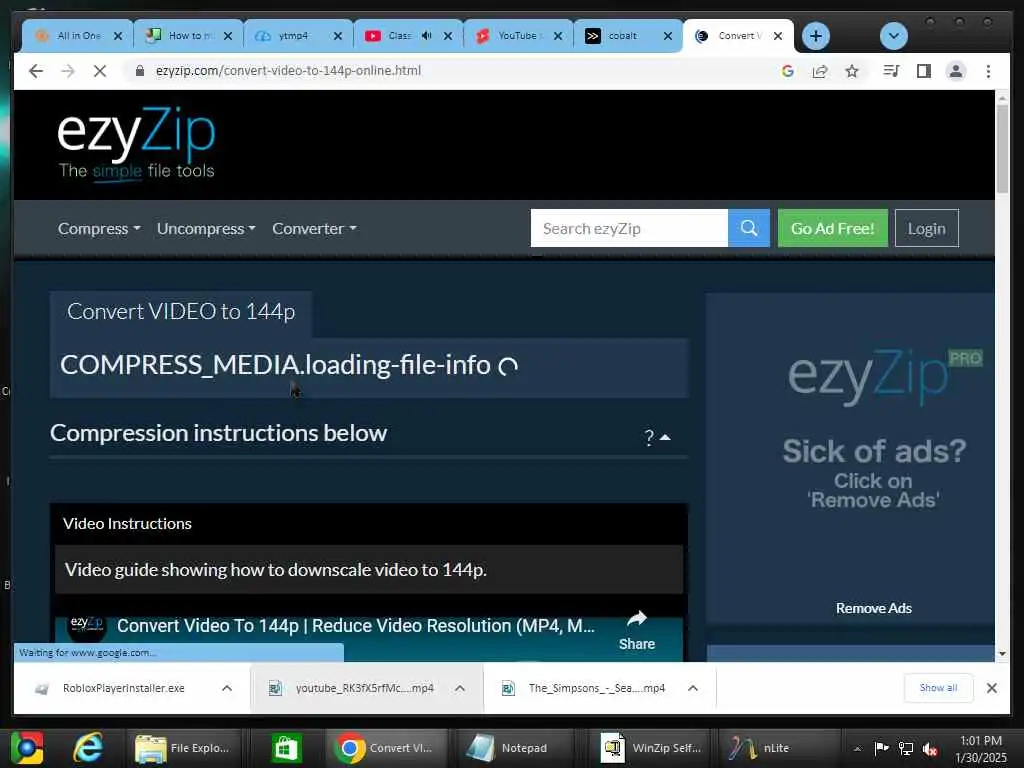
Task: Stop loading the page
Action: click(x=100, y=71)
